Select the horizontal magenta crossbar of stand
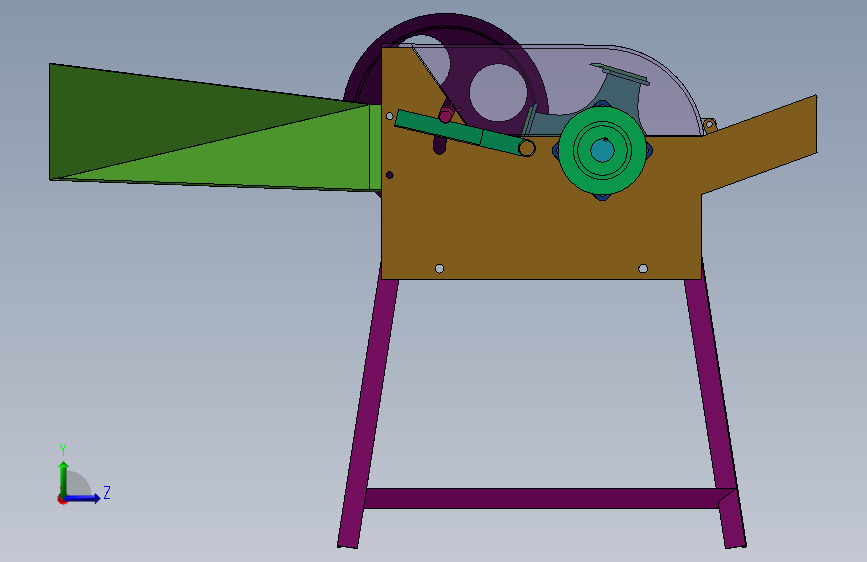 coord(542,498)
